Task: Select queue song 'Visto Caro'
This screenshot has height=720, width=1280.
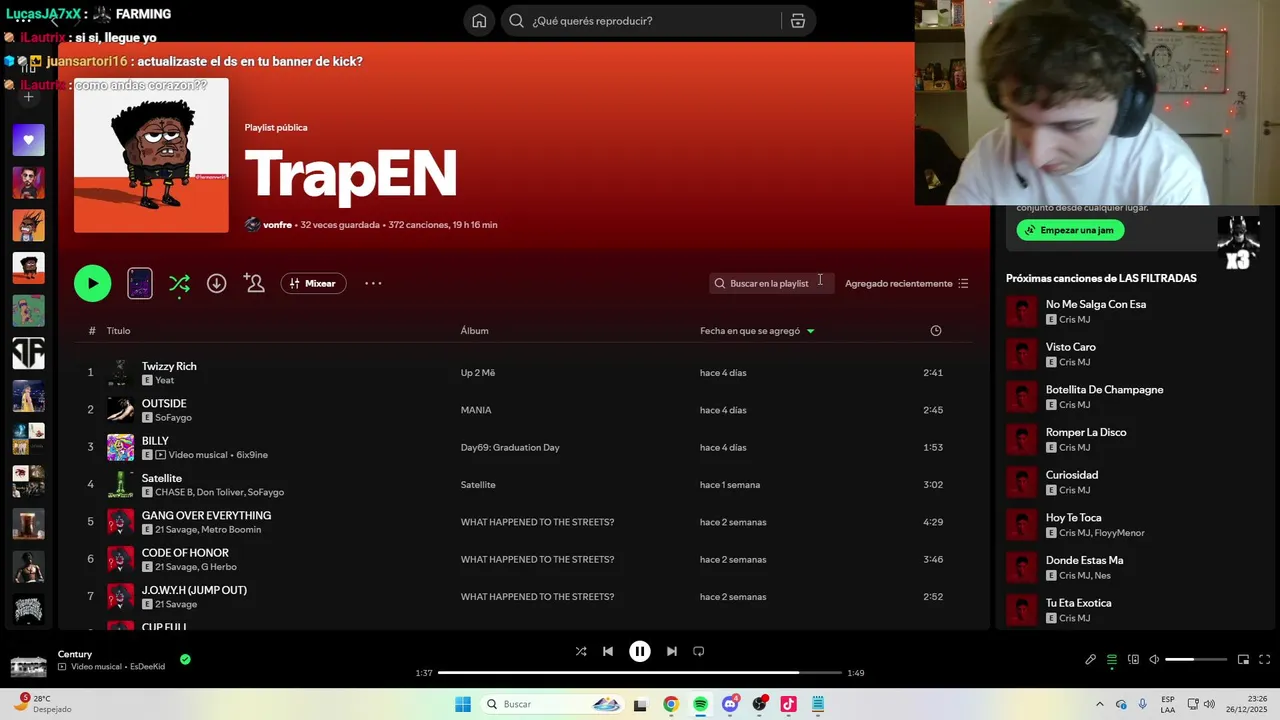Action: point(1071,347)
